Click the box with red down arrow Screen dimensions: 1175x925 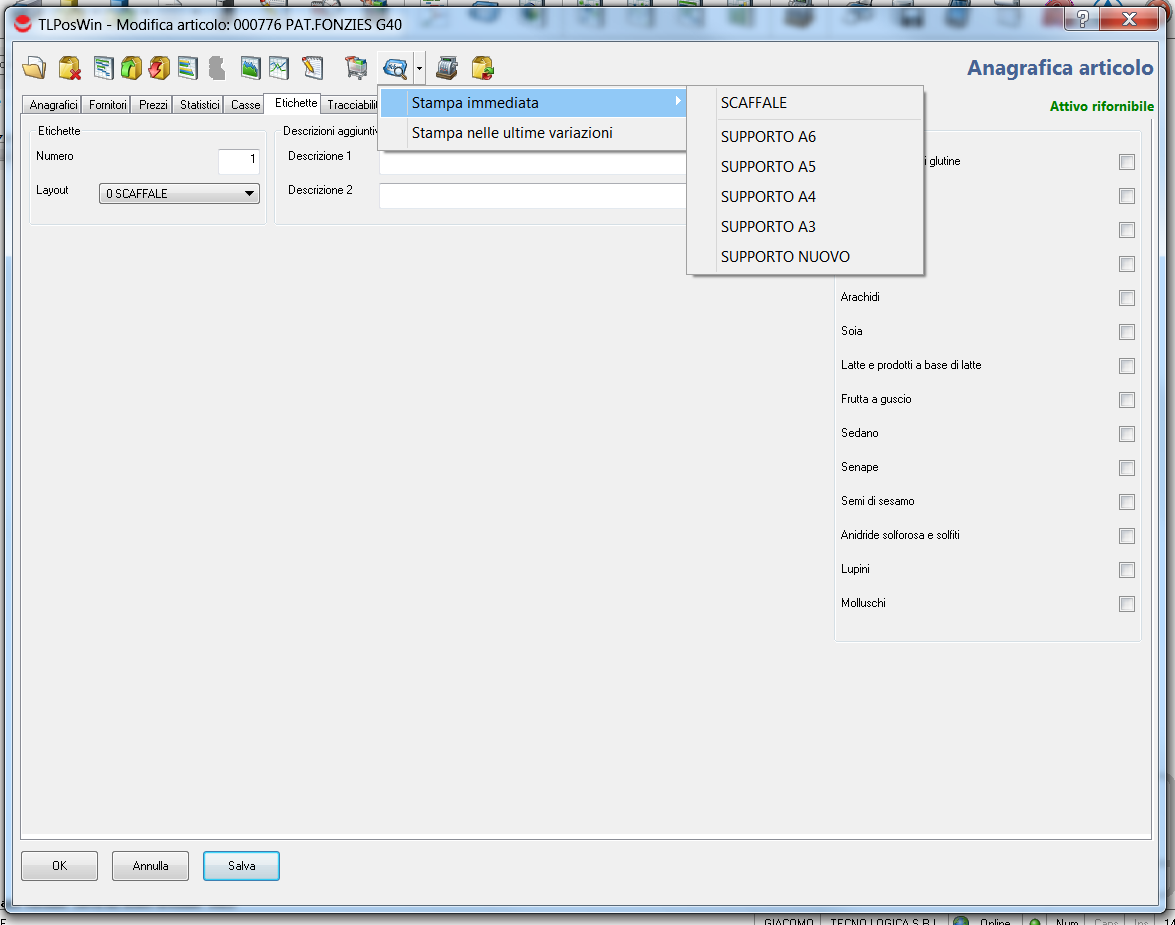(159, 68)
